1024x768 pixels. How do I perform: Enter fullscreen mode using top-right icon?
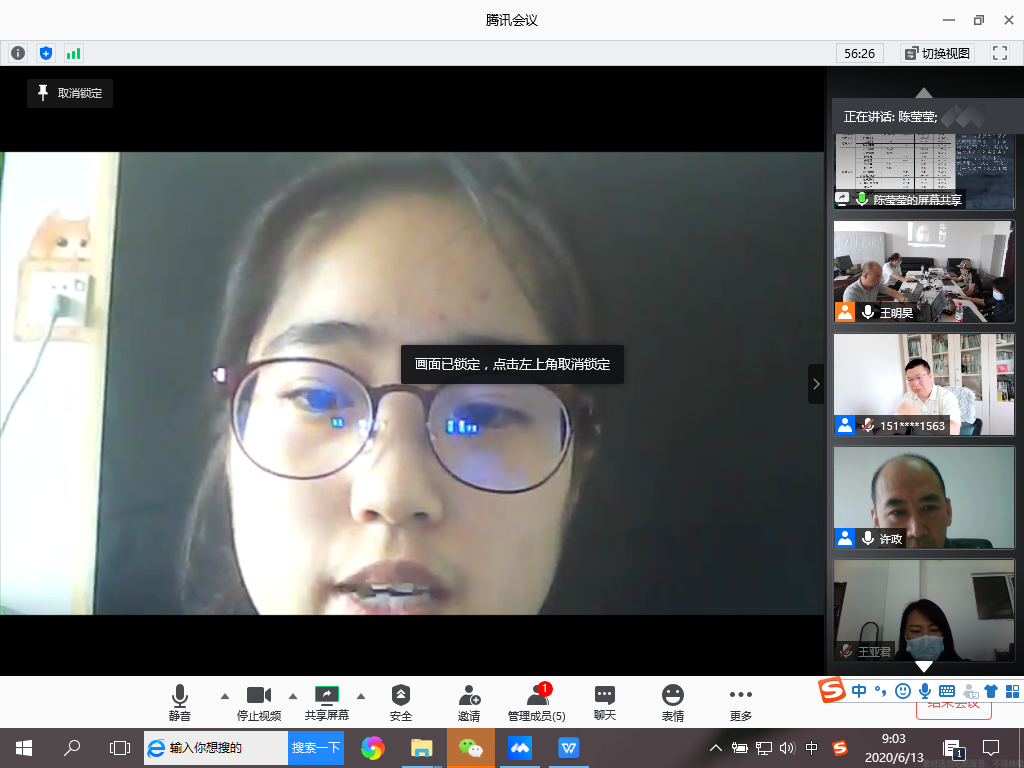click(999, 53)
